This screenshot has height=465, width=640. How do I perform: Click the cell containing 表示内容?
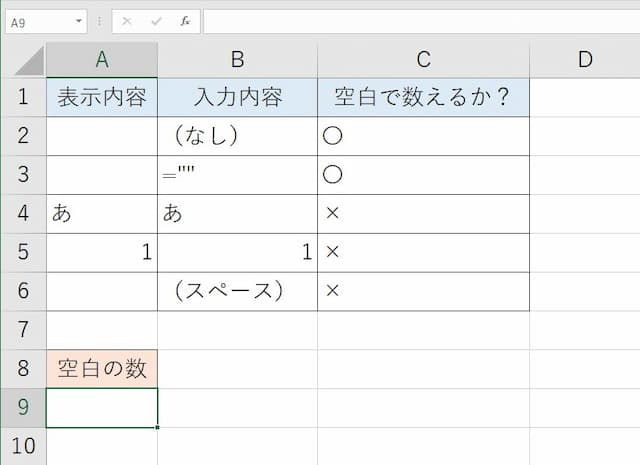tap(102, 97)
